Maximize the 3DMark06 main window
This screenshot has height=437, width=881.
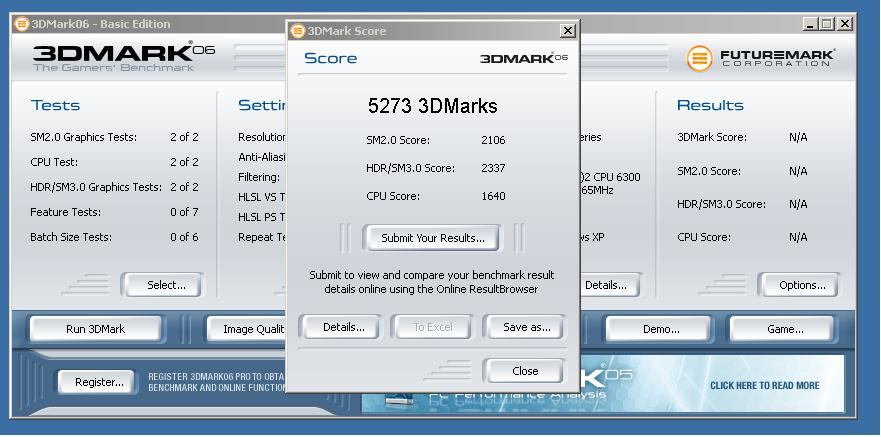tap(827, 24)
